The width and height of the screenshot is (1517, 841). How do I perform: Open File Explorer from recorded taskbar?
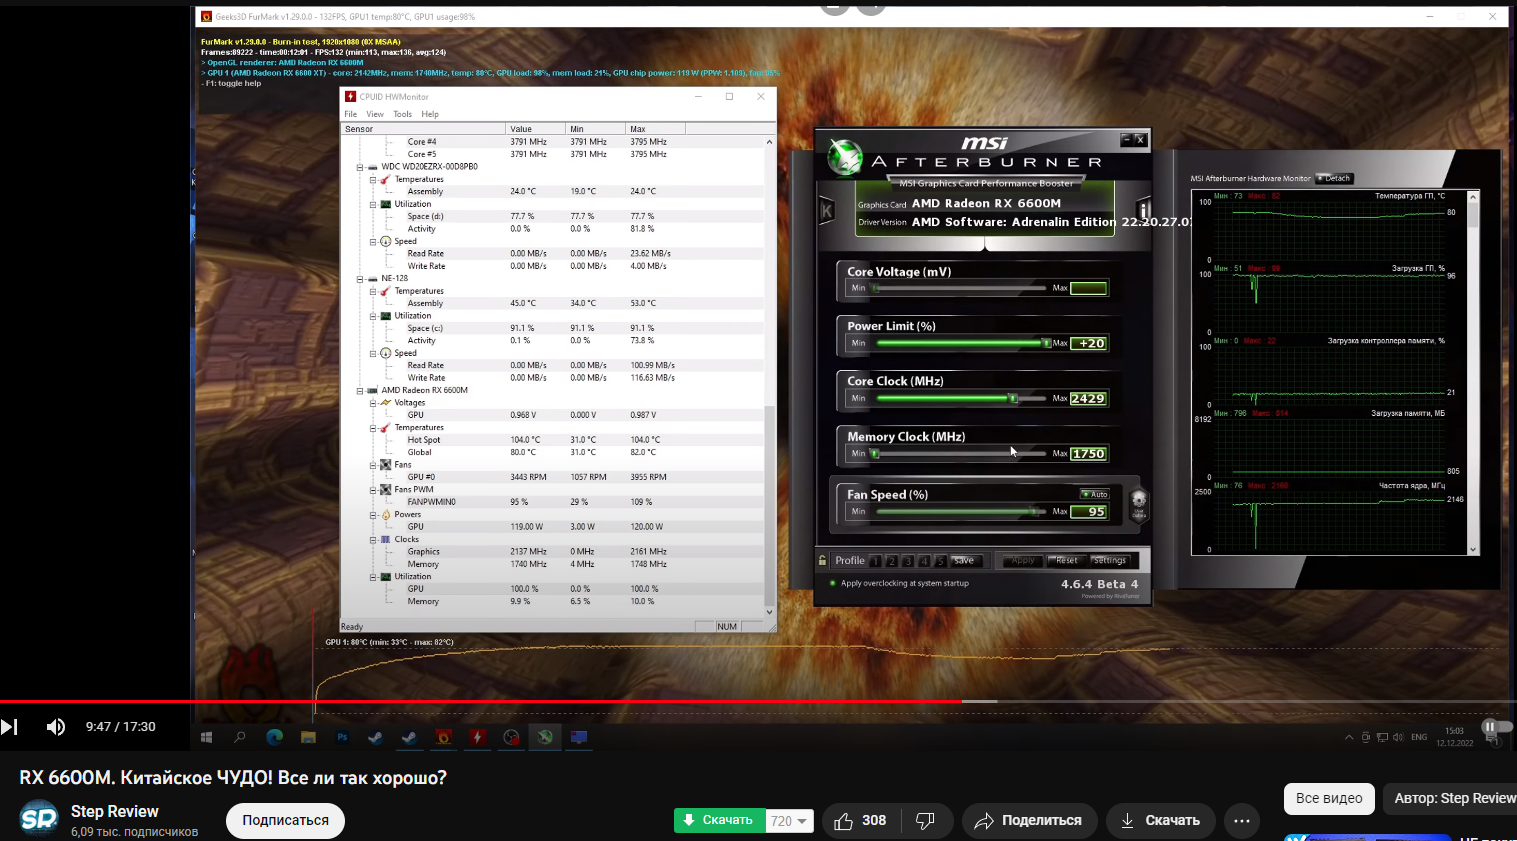point(308,738)
